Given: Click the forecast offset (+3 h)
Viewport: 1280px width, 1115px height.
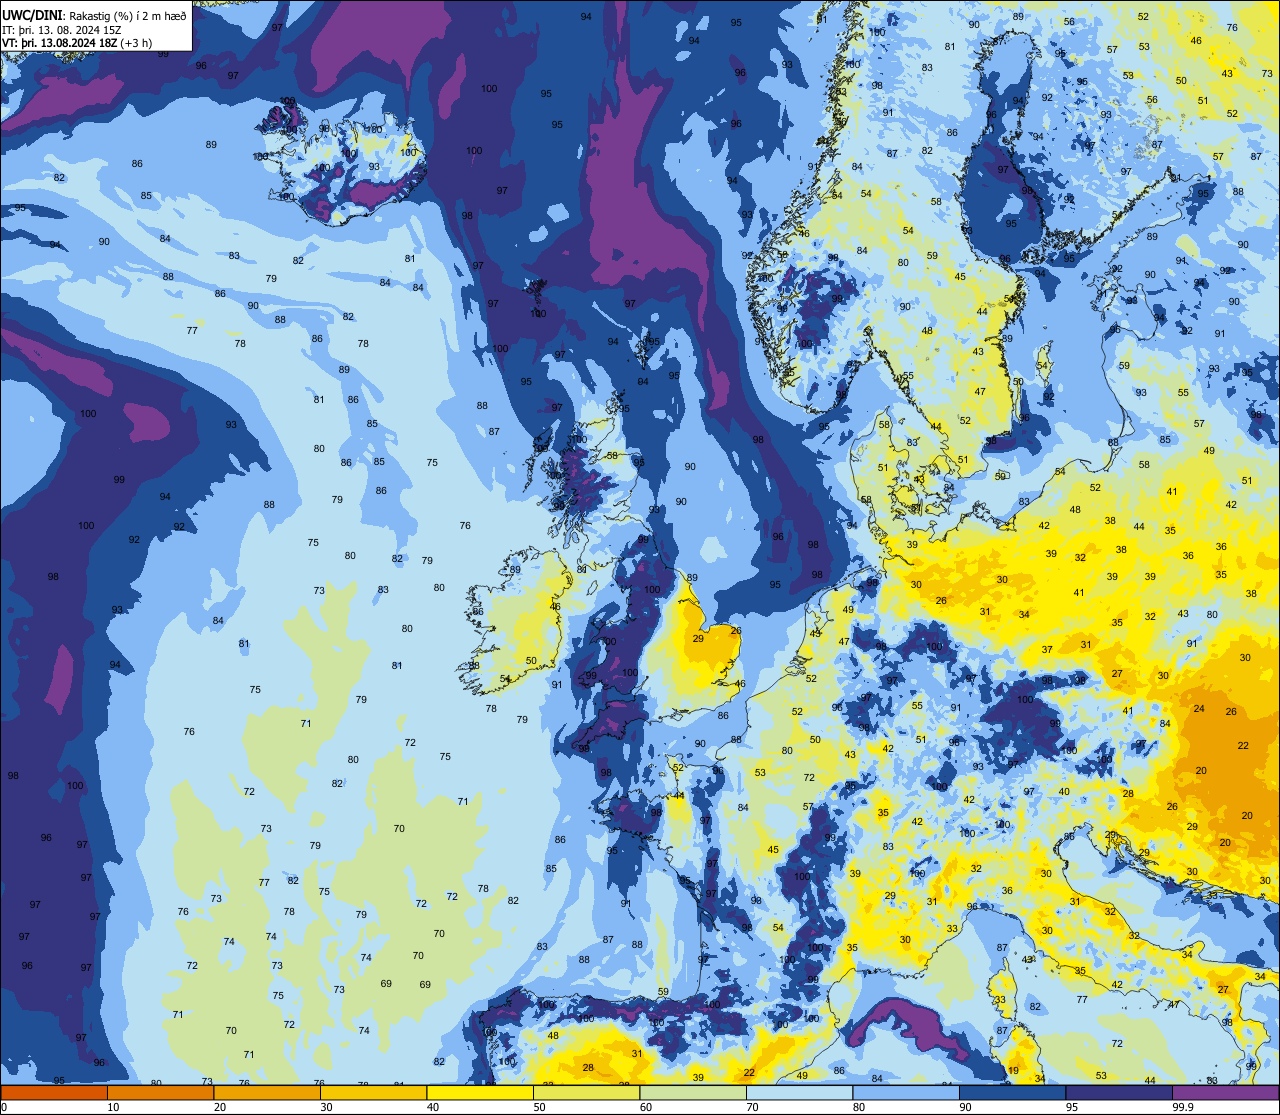Looking at the screenshot, I should 138,43.
